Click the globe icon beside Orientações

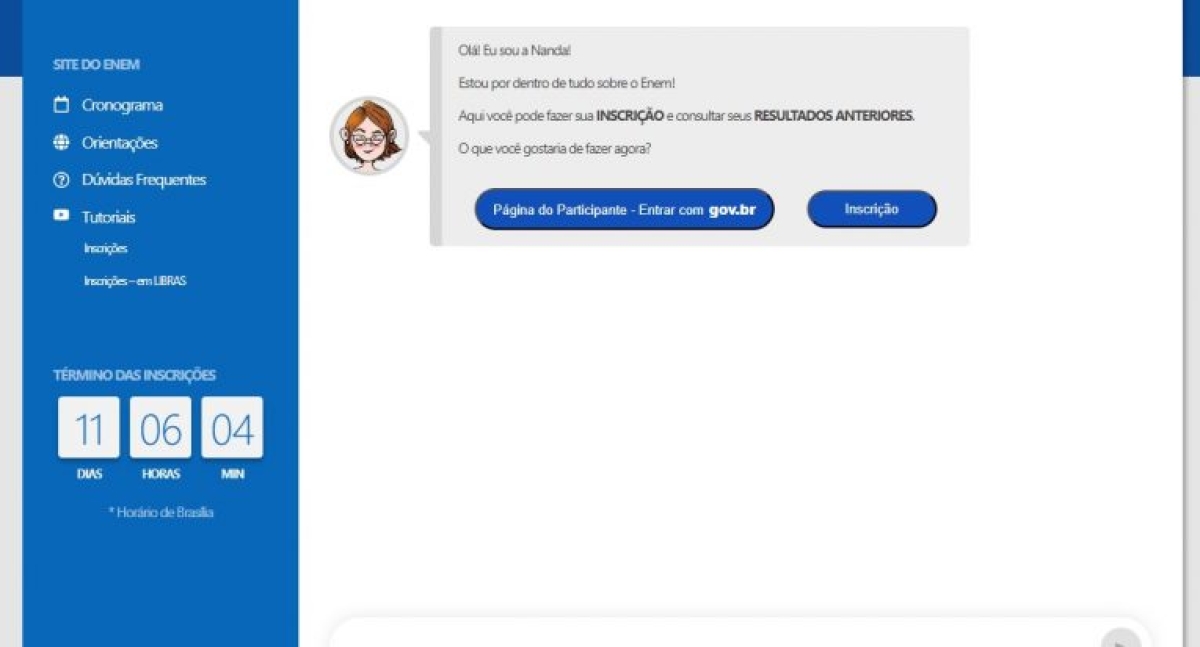pos(61,142)
